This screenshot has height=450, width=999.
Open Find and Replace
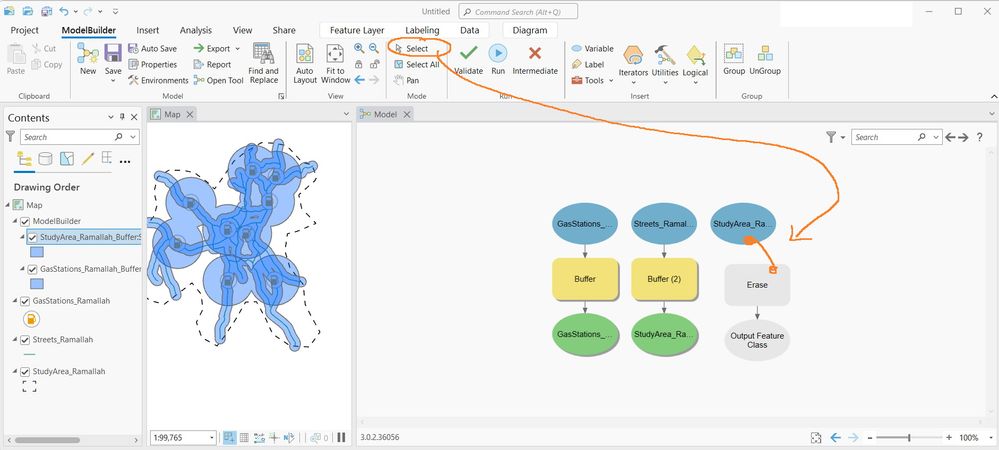(x=263, y=63)
